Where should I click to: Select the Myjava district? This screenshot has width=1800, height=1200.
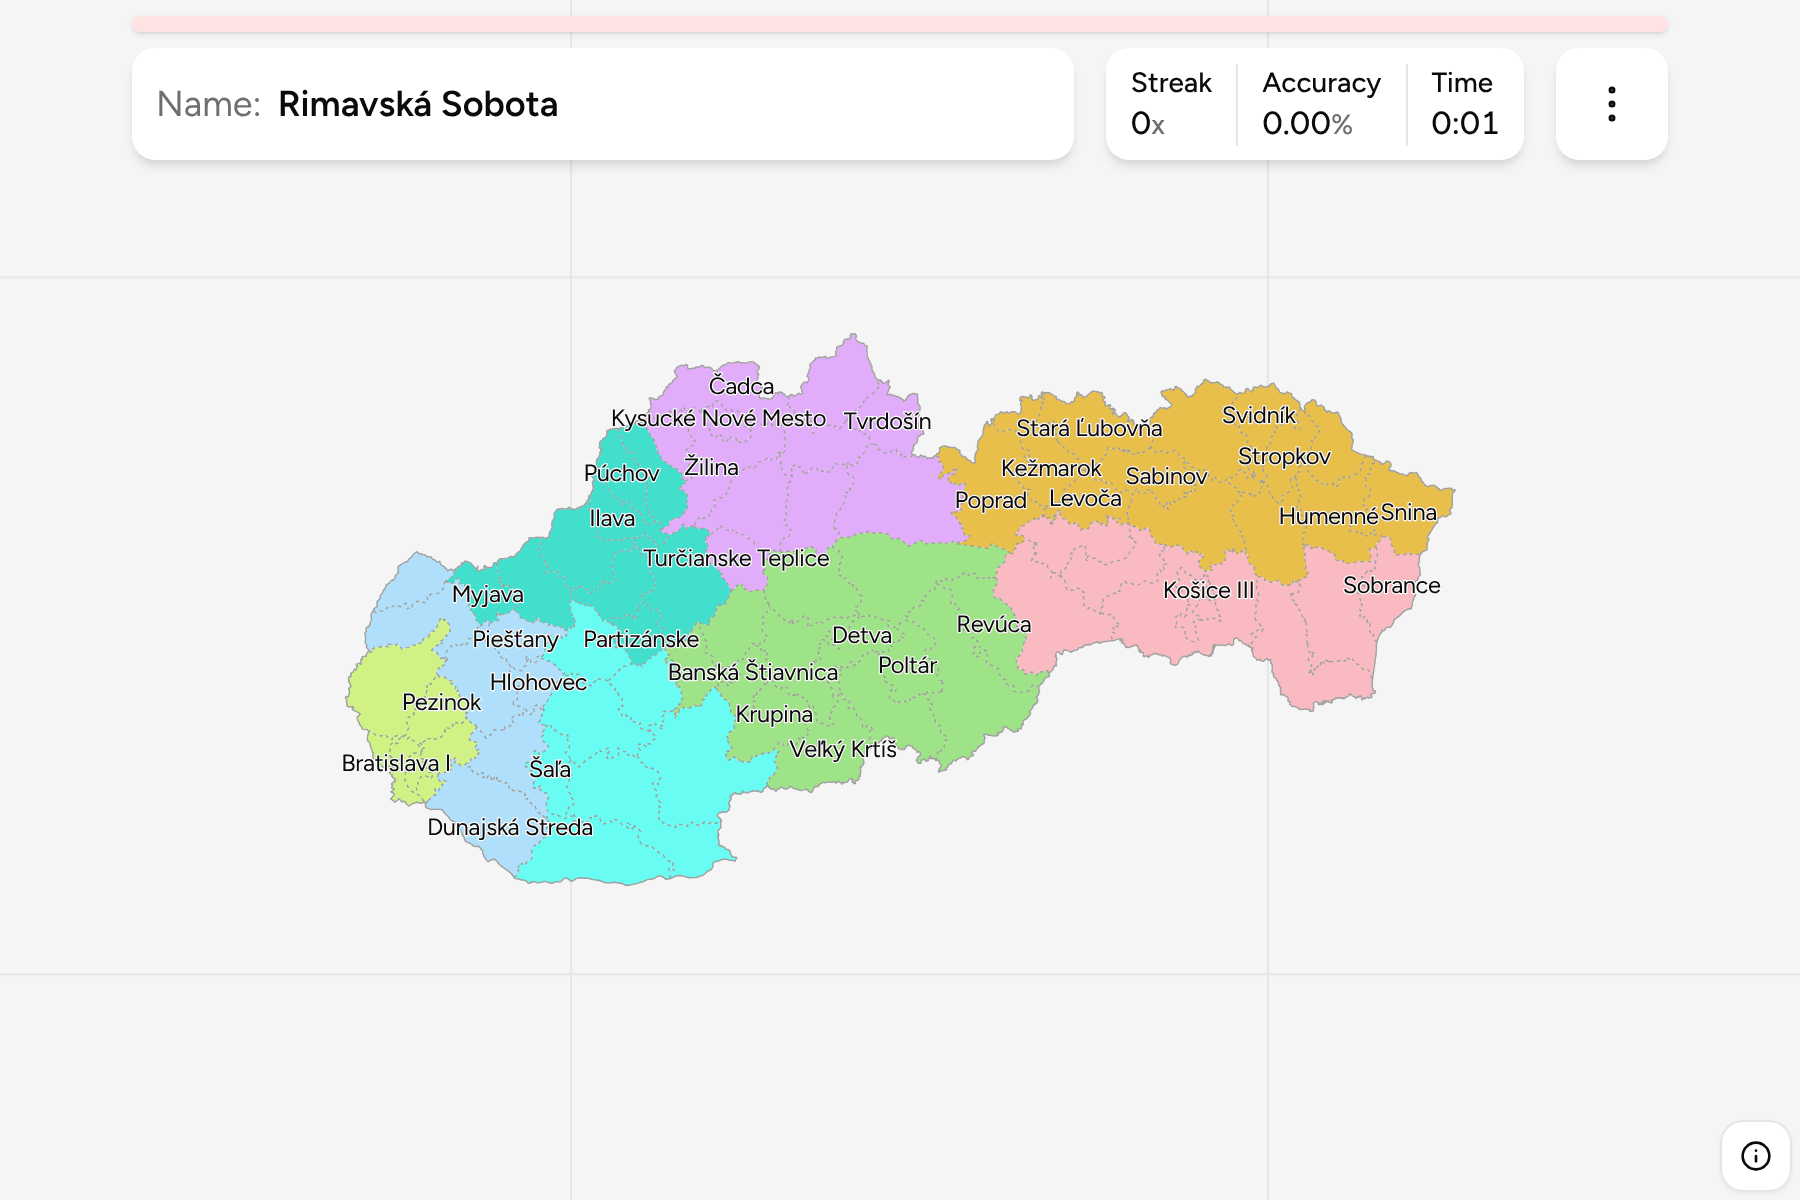[x=487, y=594]
